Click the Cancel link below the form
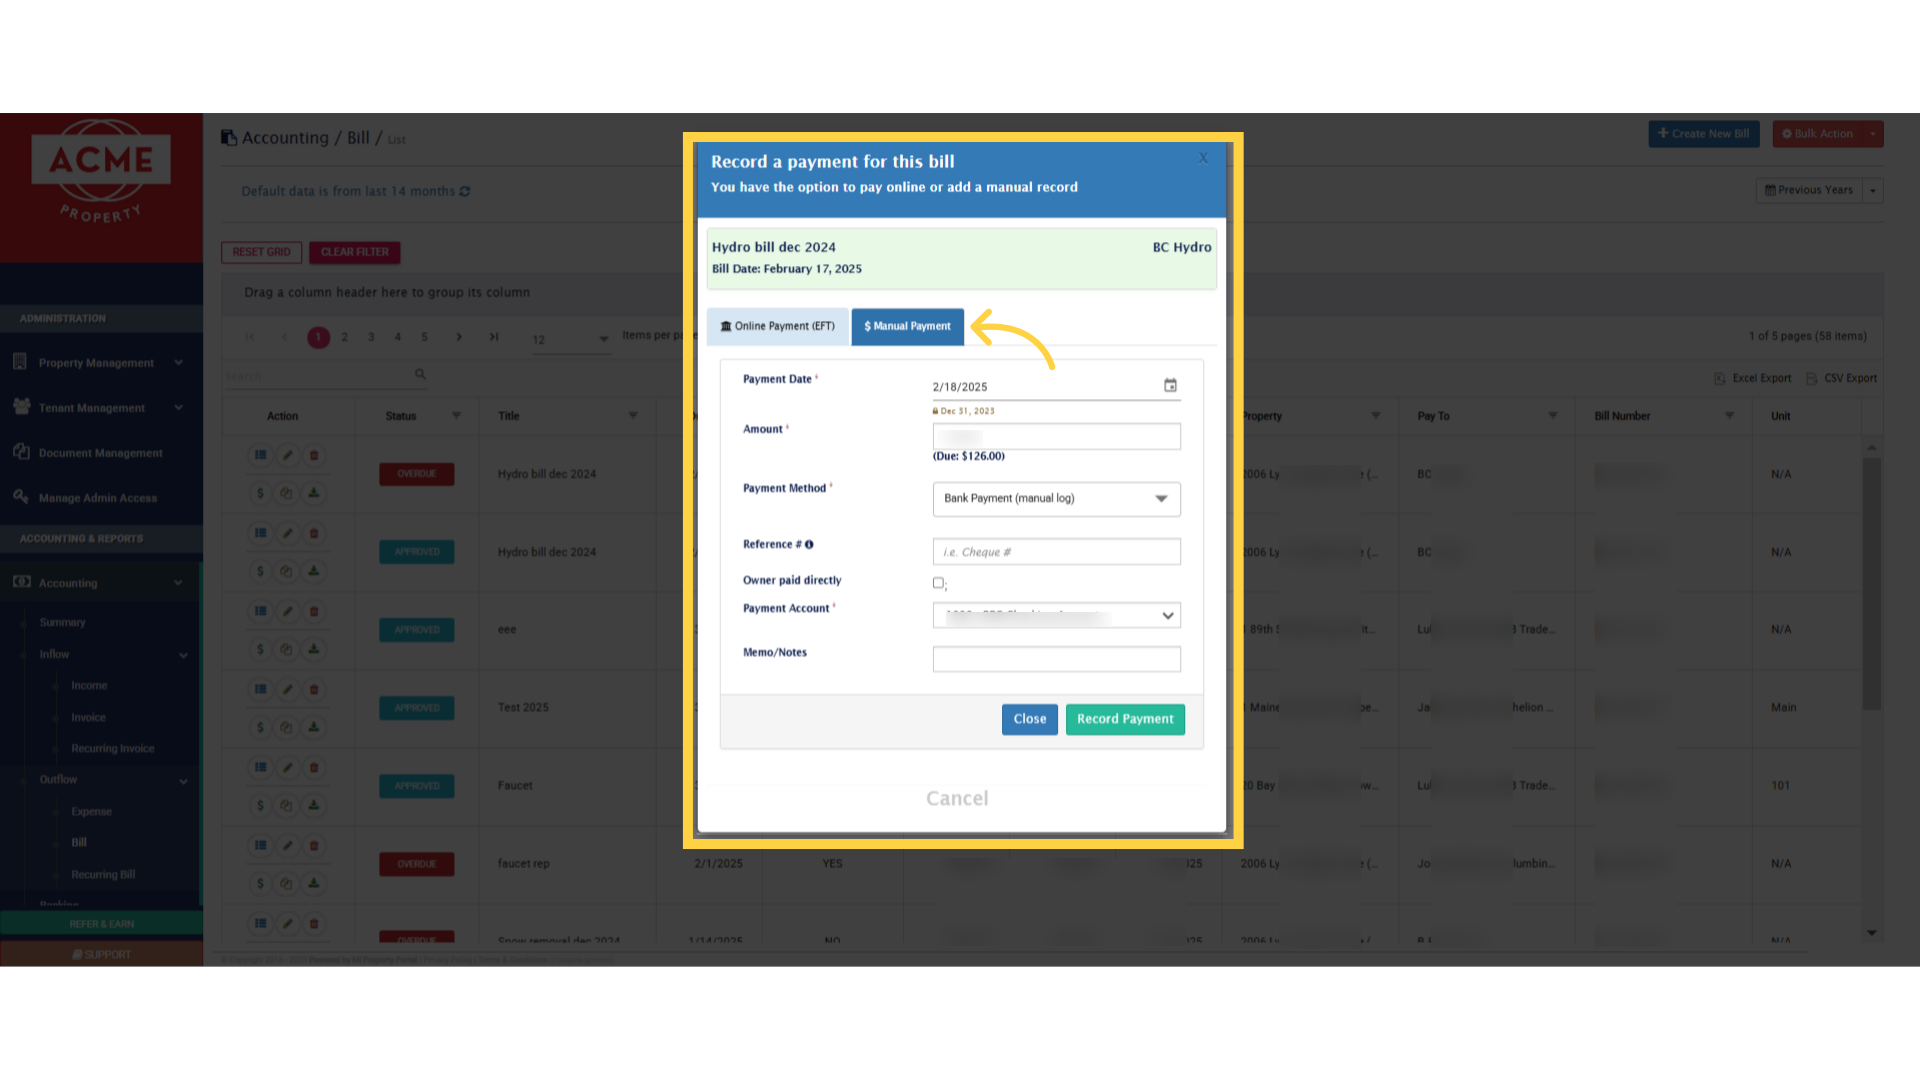1920x1080 pixels. (957, 798)
